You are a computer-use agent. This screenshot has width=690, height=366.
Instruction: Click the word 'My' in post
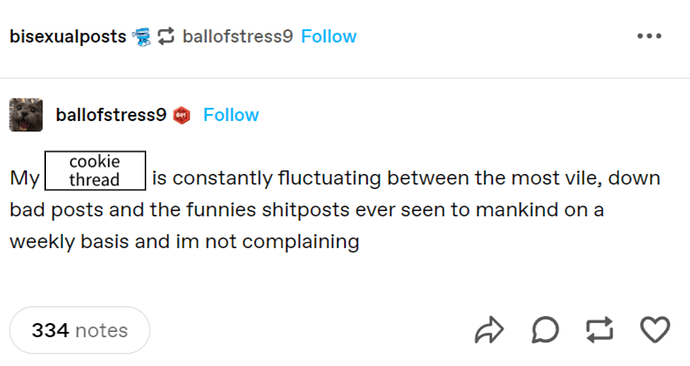click(25, 179)
